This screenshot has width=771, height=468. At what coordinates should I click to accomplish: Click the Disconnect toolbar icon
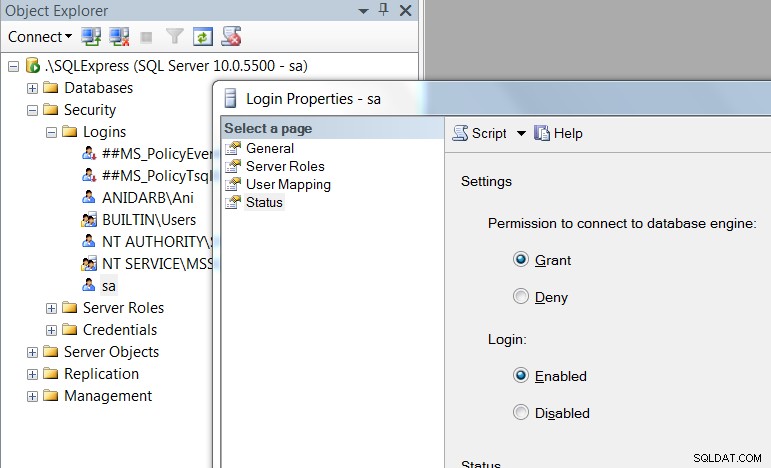tap(119, 36)
